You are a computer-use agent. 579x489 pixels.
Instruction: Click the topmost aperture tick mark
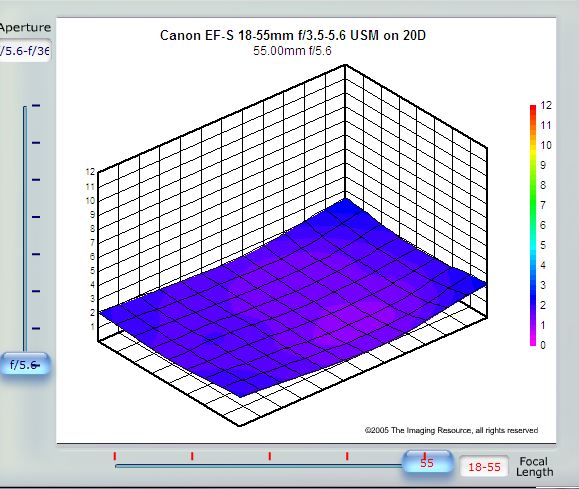pos(36,106)
